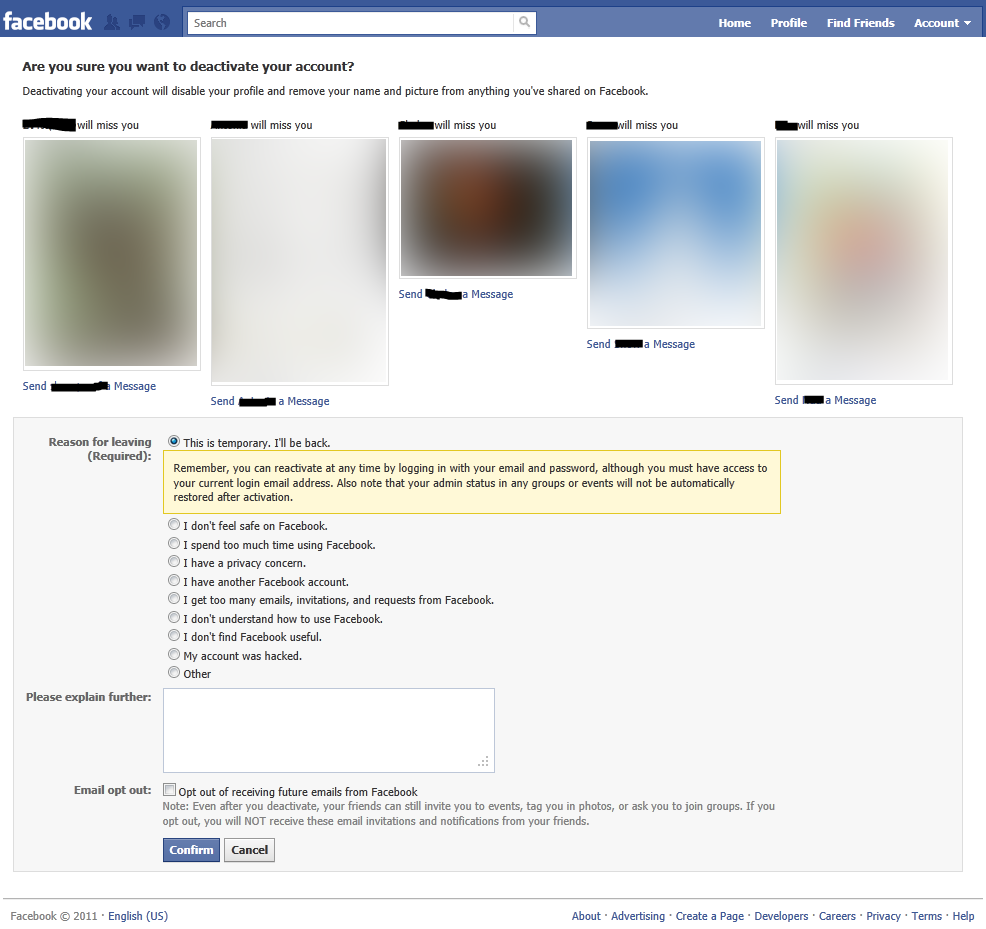Open Find Friends in the navigation bar

tap(860, 22)
